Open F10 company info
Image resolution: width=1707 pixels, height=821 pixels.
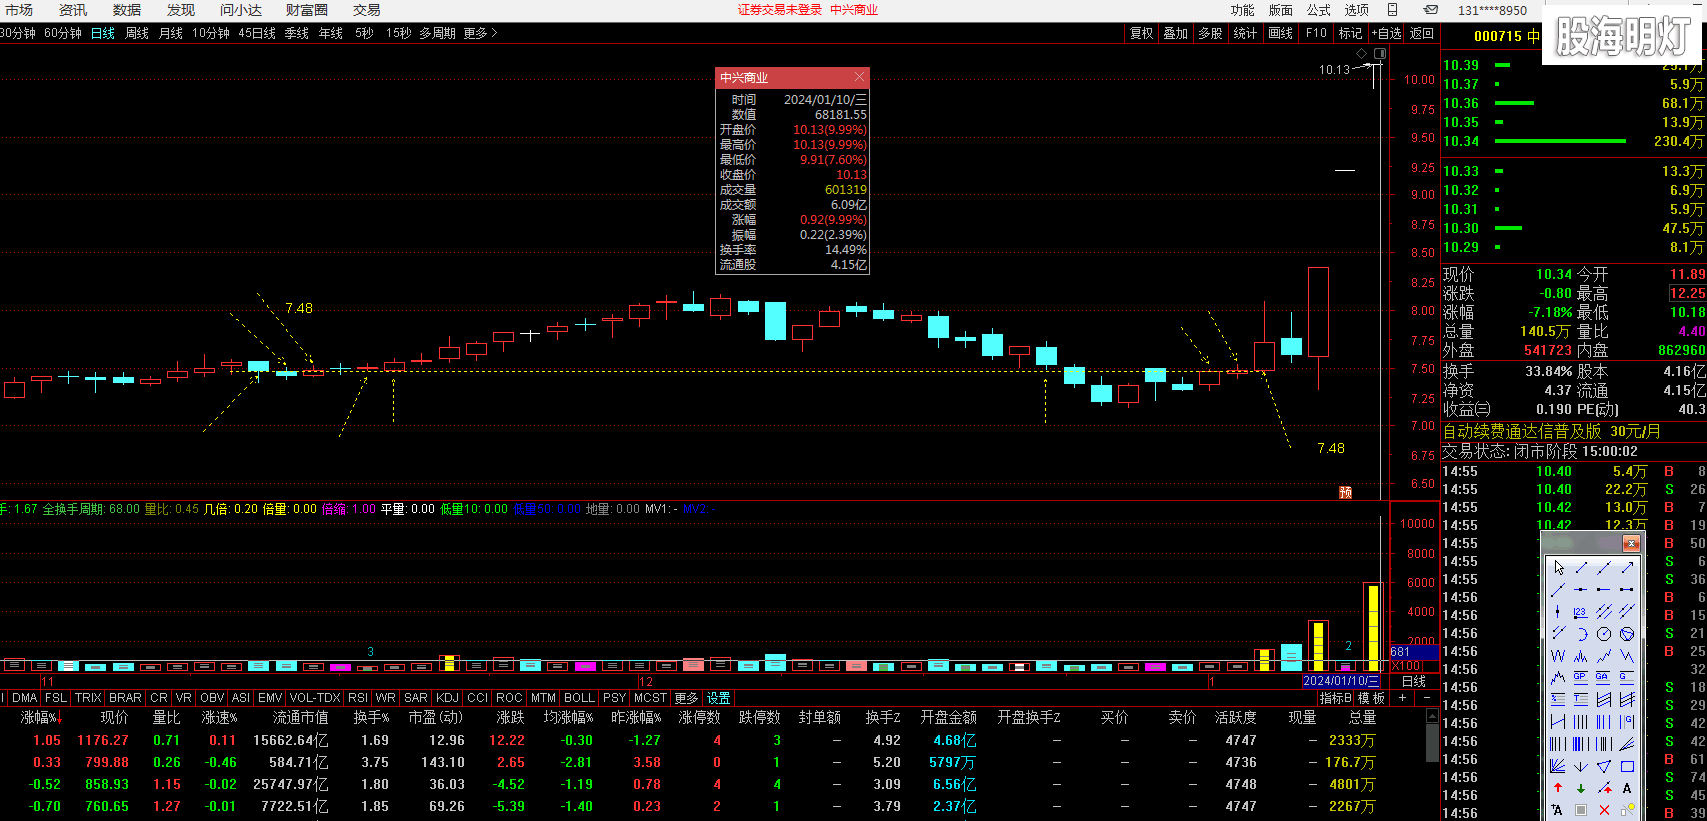tap(1316, 33)
